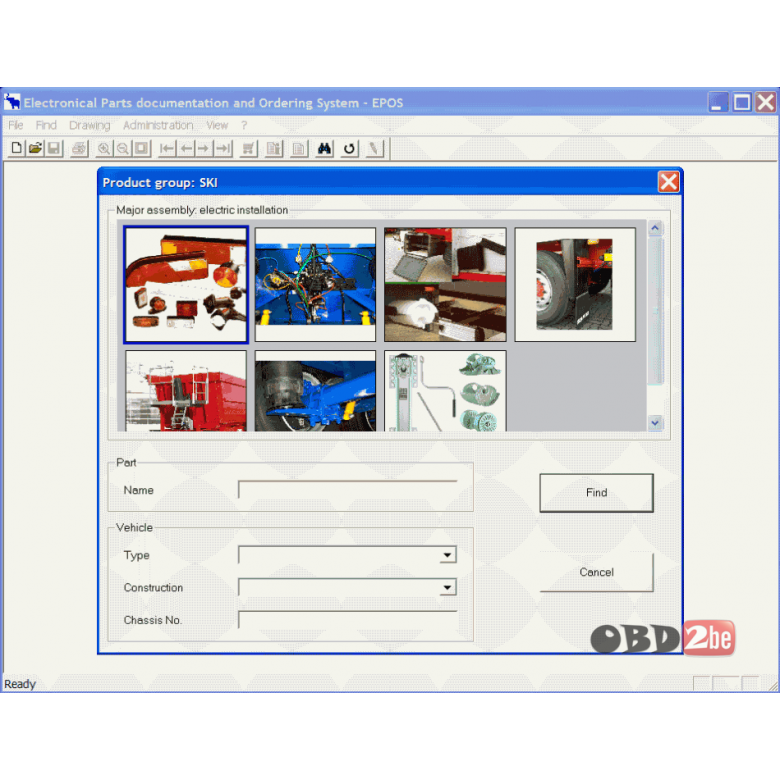Image resolution: width=780 pixels, height=780 pixels.
Task: Open the Drawing menu
Action: coord(90,125)
